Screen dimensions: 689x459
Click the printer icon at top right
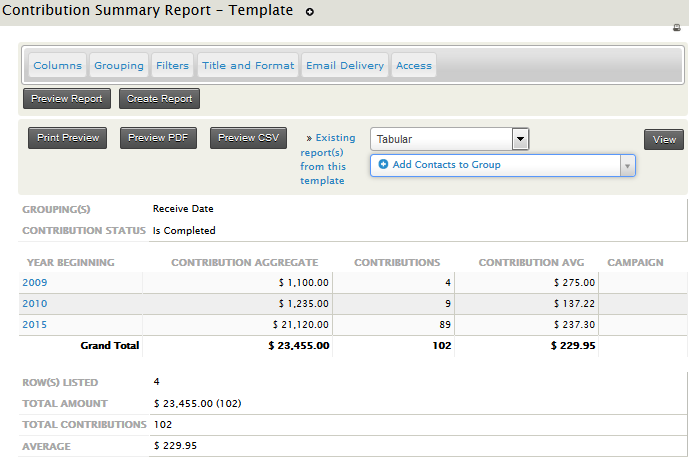pos(679,28)
